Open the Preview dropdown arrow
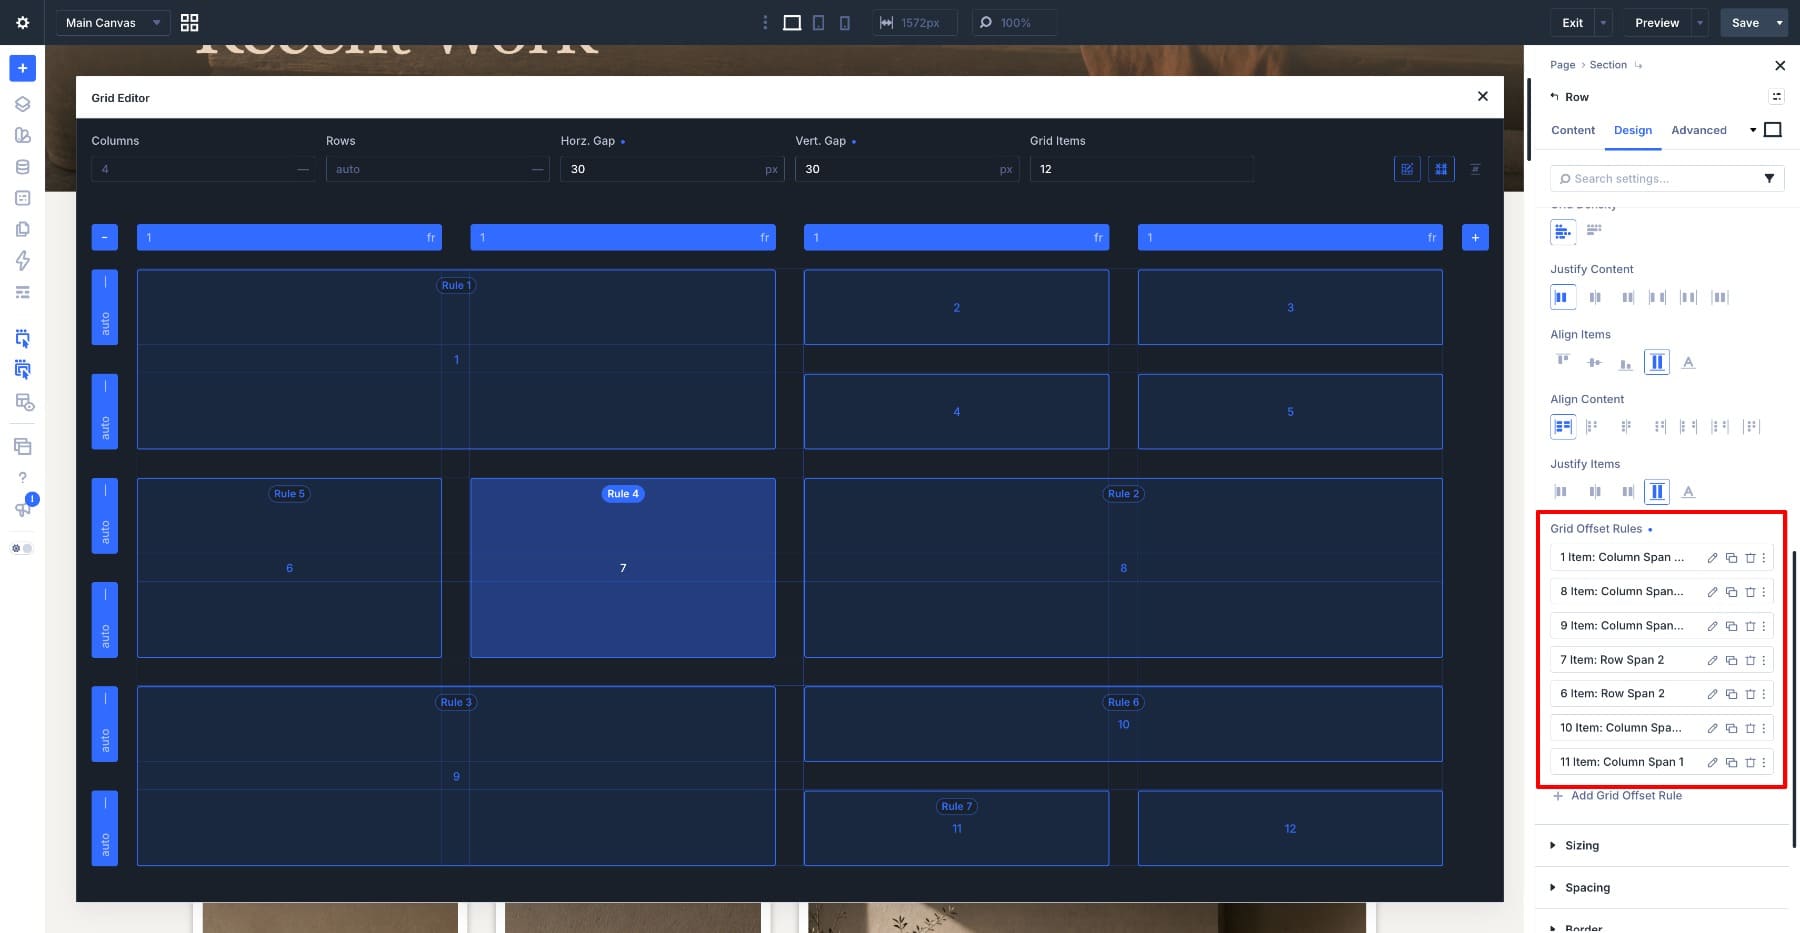1800x933 pixels. point(1700,22)
